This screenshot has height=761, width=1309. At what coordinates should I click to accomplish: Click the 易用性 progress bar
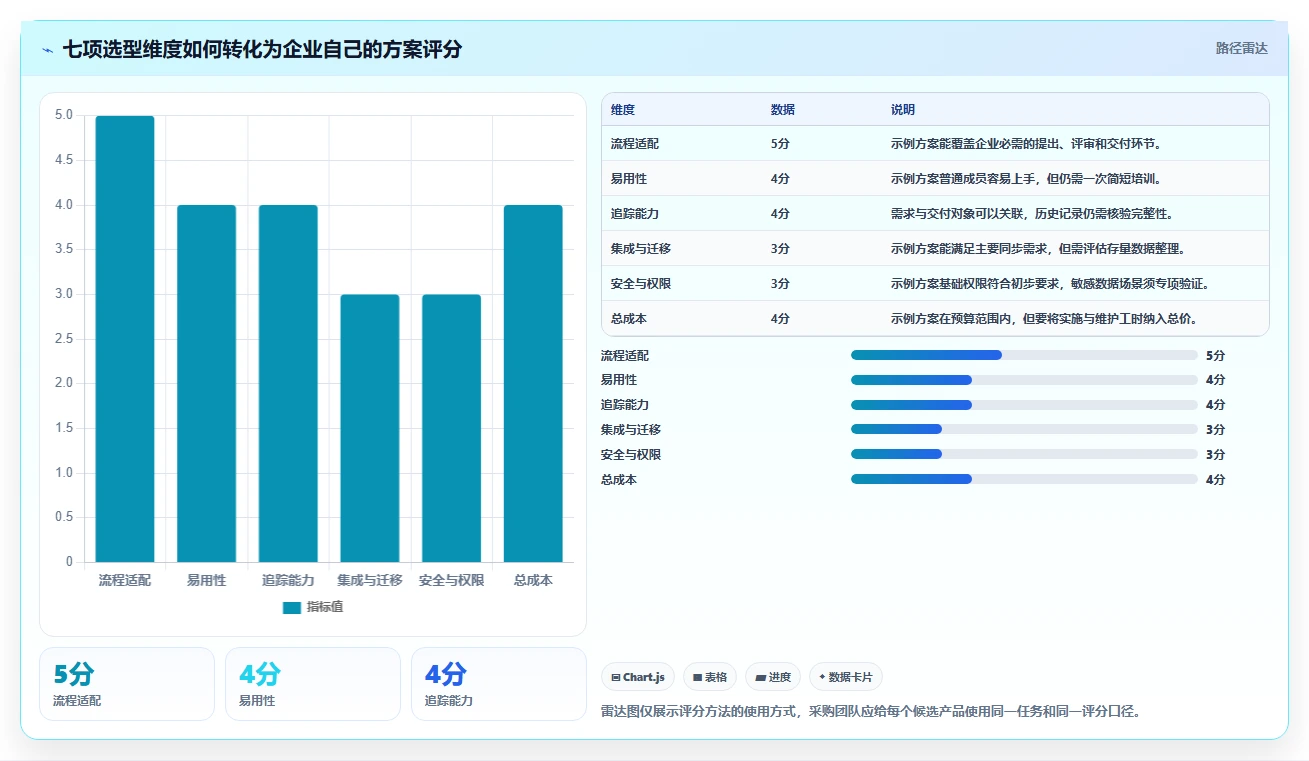(1024, 380)
